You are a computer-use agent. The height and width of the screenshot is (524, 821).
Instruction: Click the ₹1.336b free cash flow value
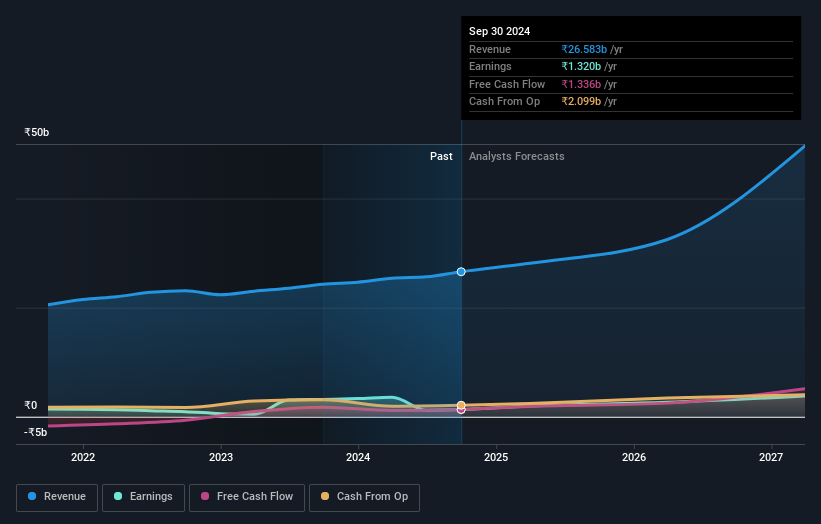(x=581, y=84)
